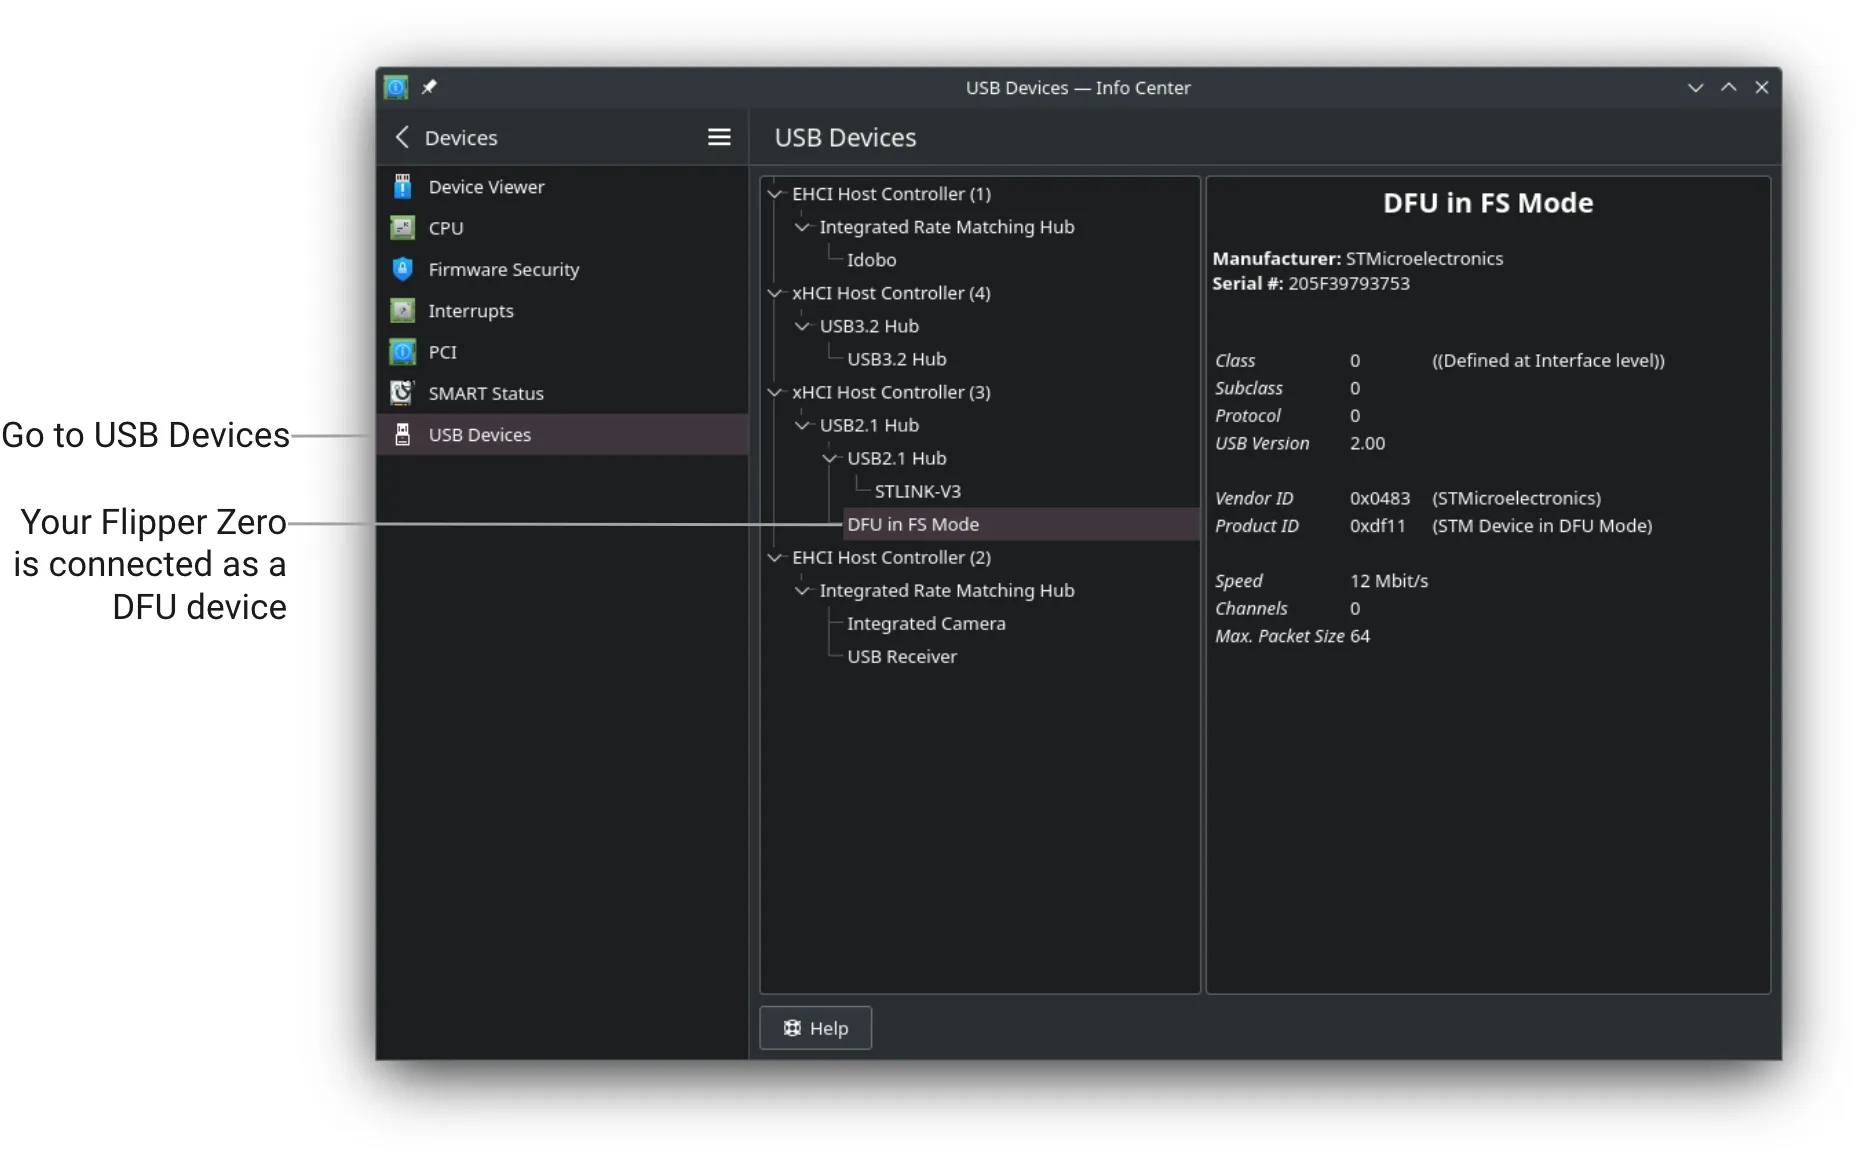
Task: Click the Device Viewer icon in sidebar
Action: 402,187
